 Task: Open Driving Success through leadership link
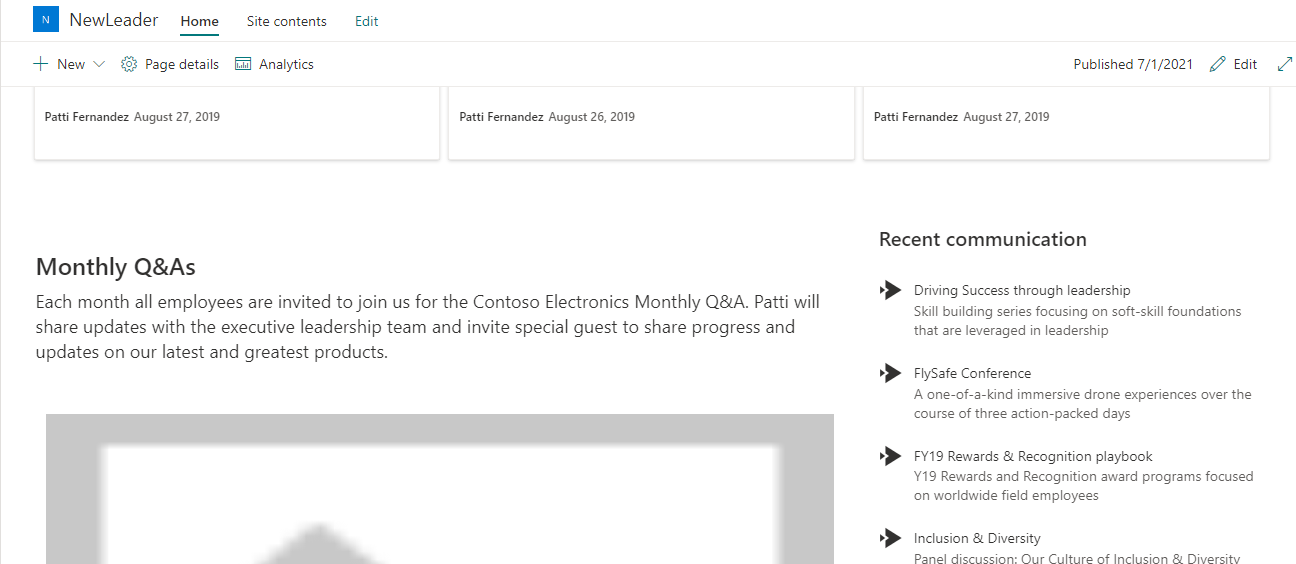tap(1022, 290)
